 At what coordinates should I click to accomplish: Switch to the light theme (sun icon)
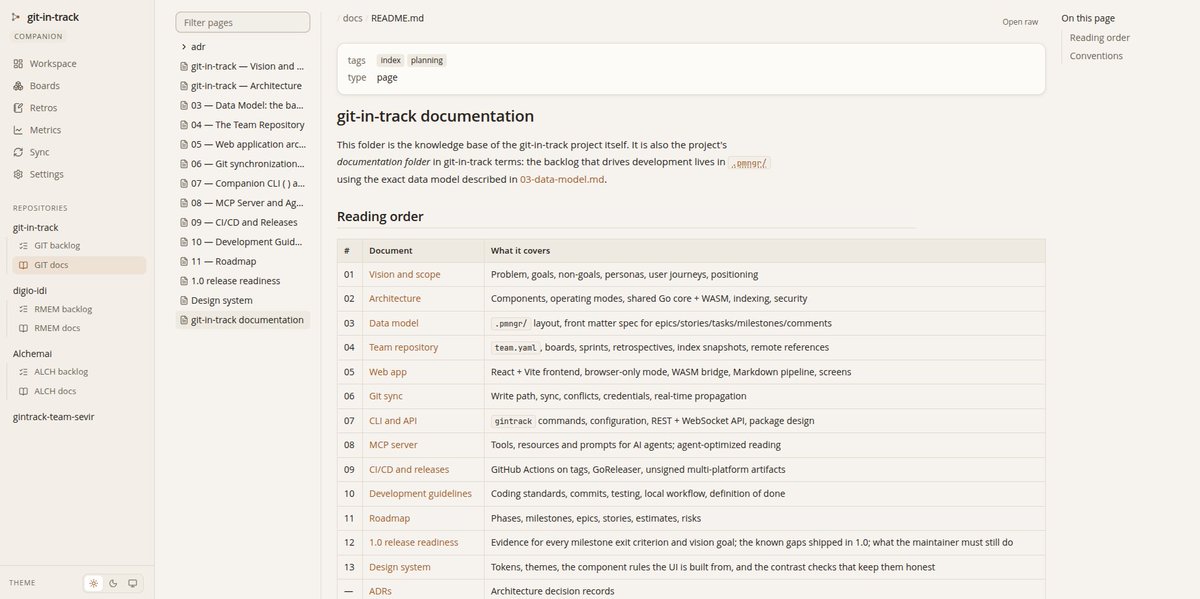(94, 583)
